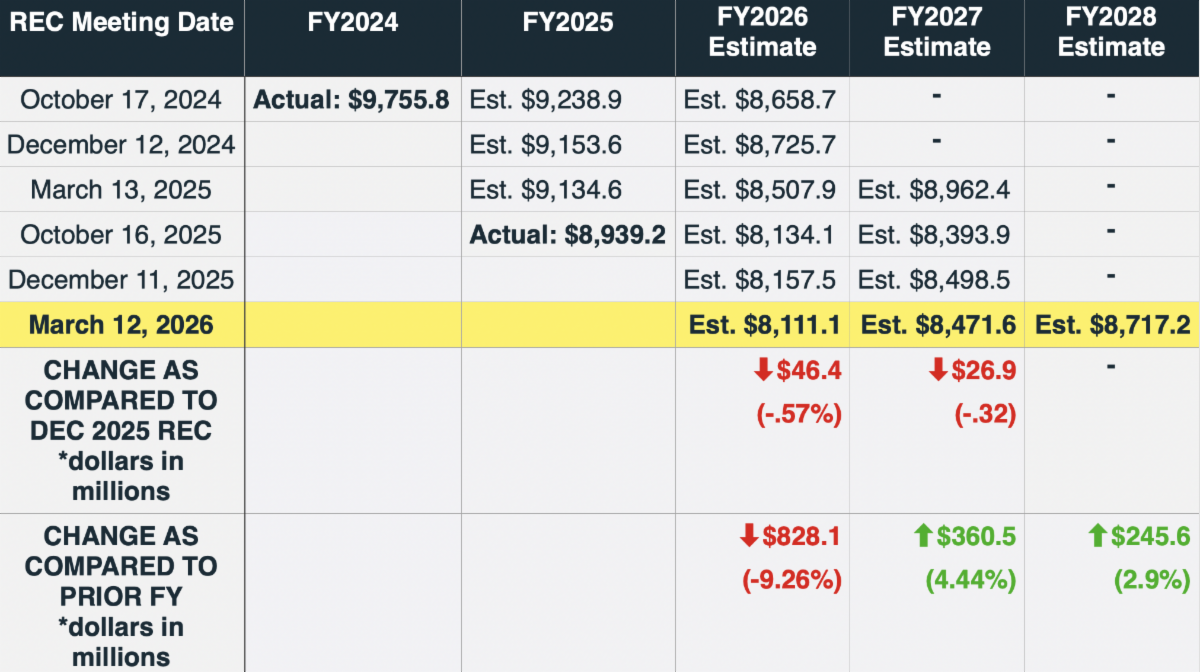This screenshot has height=672, width=1200.
Task: Click the FY2028 Estimate column header
Action: click(x=1111, y=33)
